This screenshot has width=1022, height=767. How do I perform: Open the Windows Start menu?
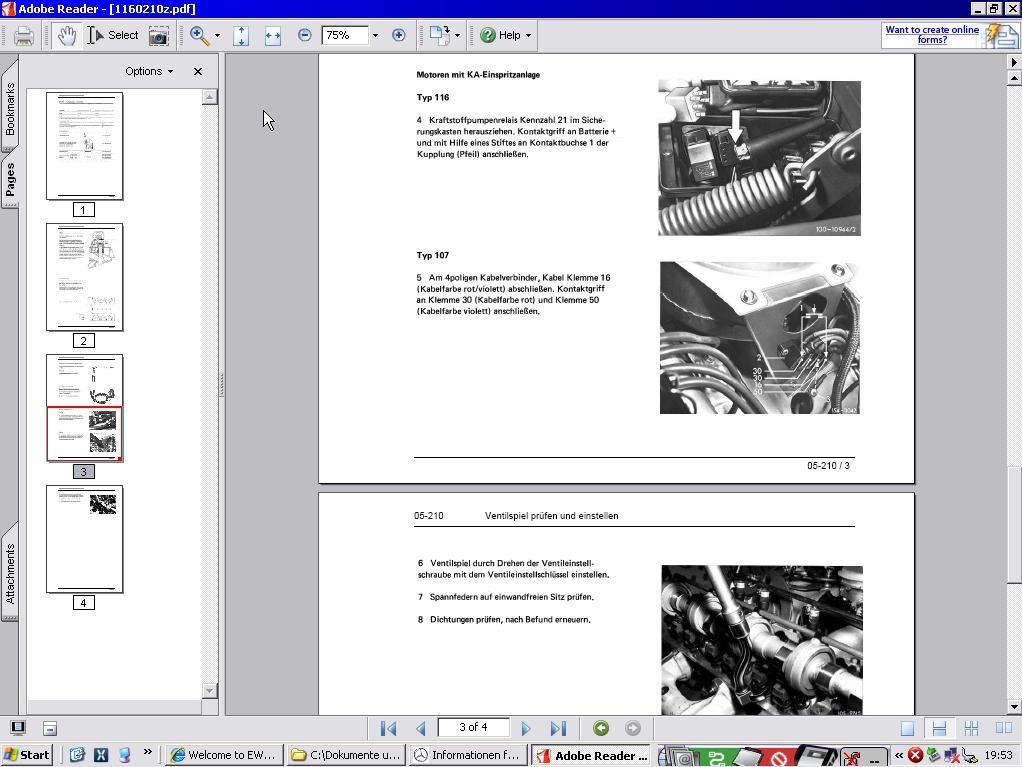[x=27, y=755]
